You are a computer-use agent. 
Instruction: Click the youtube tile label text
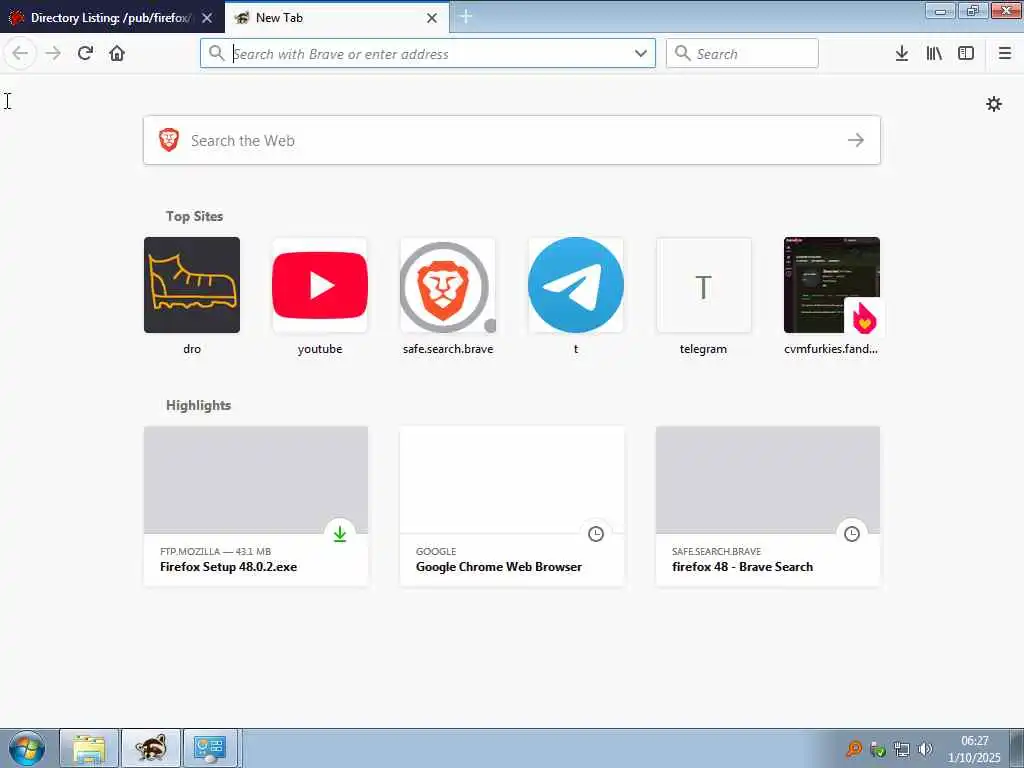pyautogui.click(x=320, y=349)
